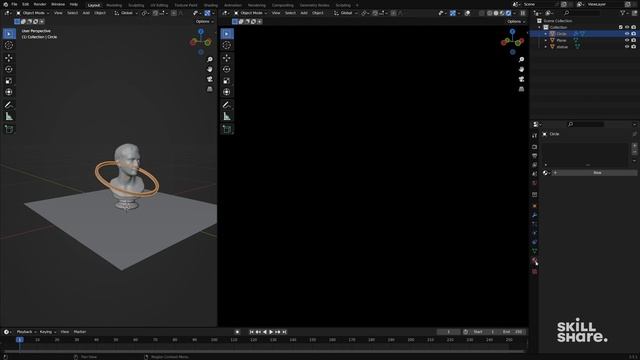This screenshot has width=640, height=360.
Task: Enable rendered shading in right viewport
Action: [x=509, y=13]
